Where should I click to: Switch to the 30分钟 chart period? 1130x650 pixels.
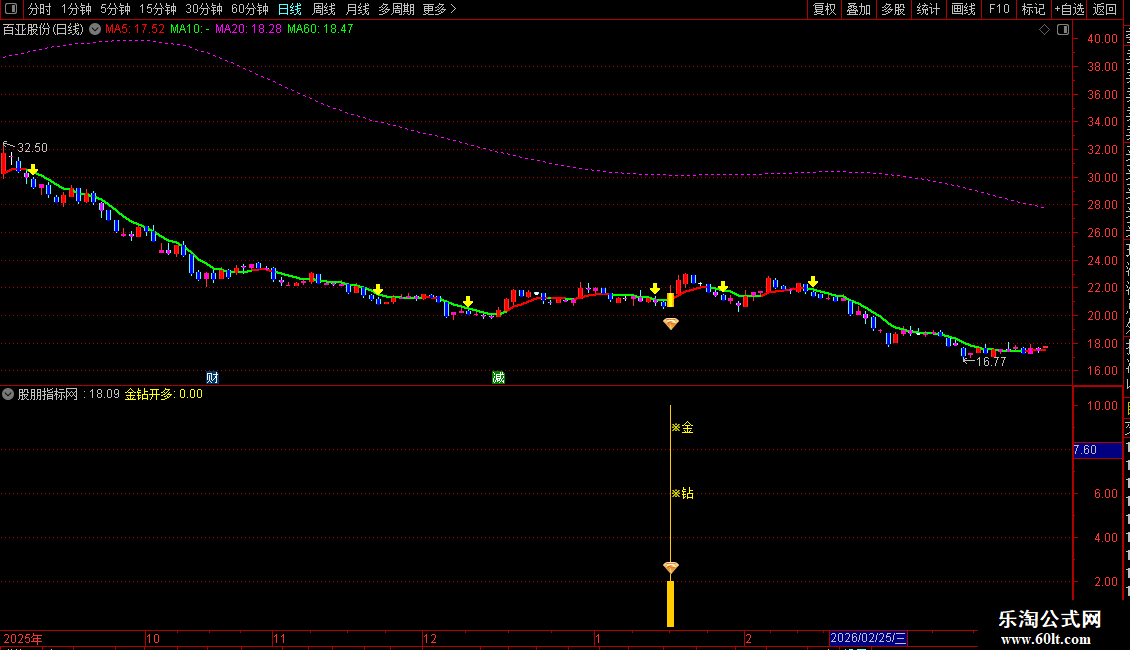204,9
